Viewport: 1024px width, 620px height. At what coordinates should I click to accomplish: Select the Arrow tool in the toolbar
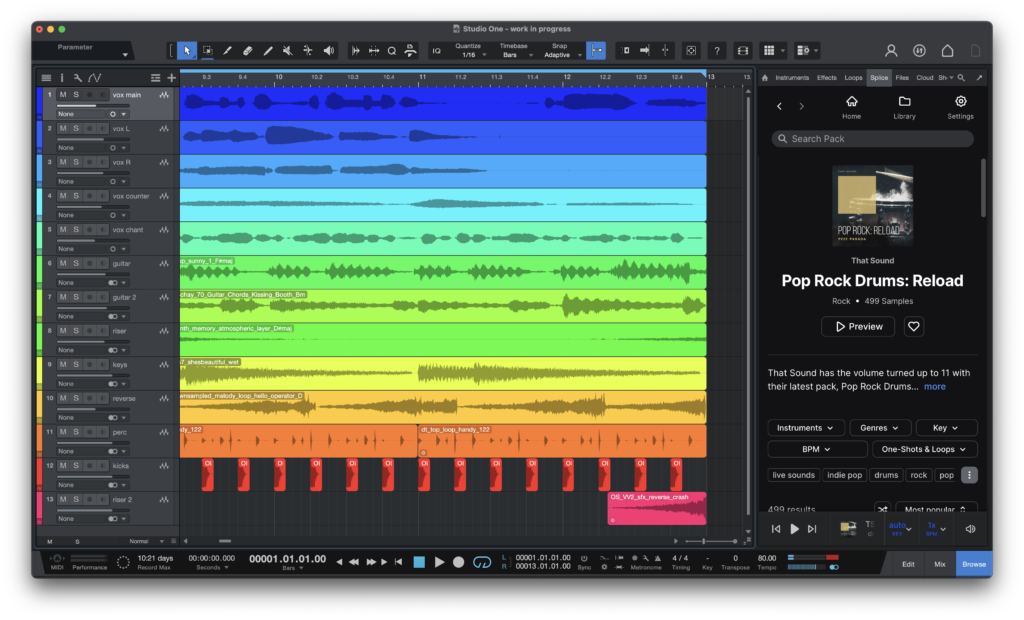(187, 51)
